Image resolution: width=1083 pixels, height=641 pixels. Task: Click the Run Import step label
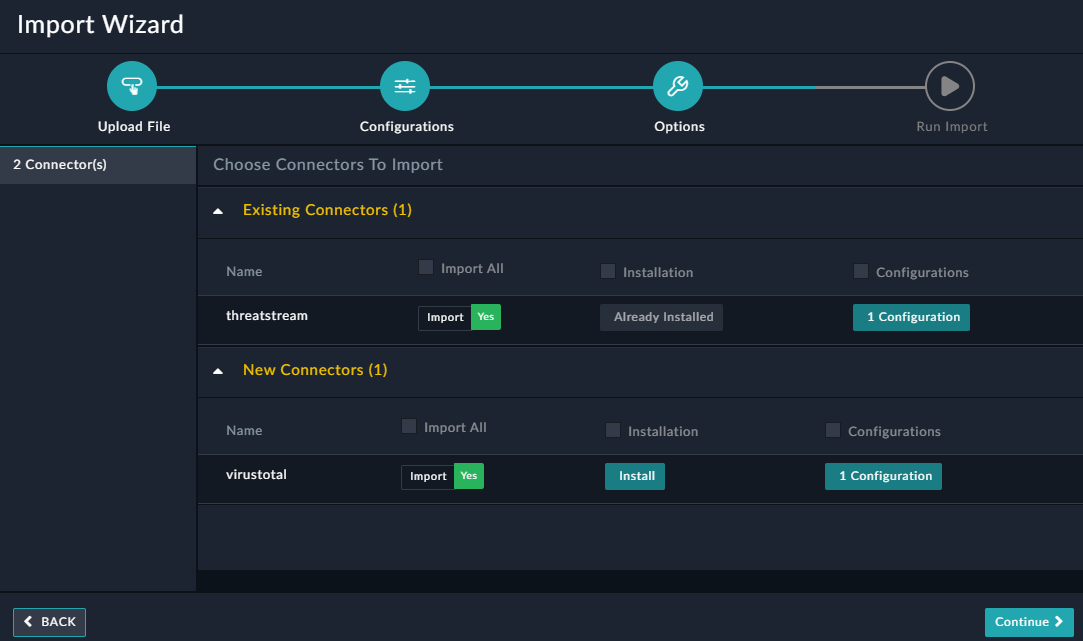coord(952,126)
